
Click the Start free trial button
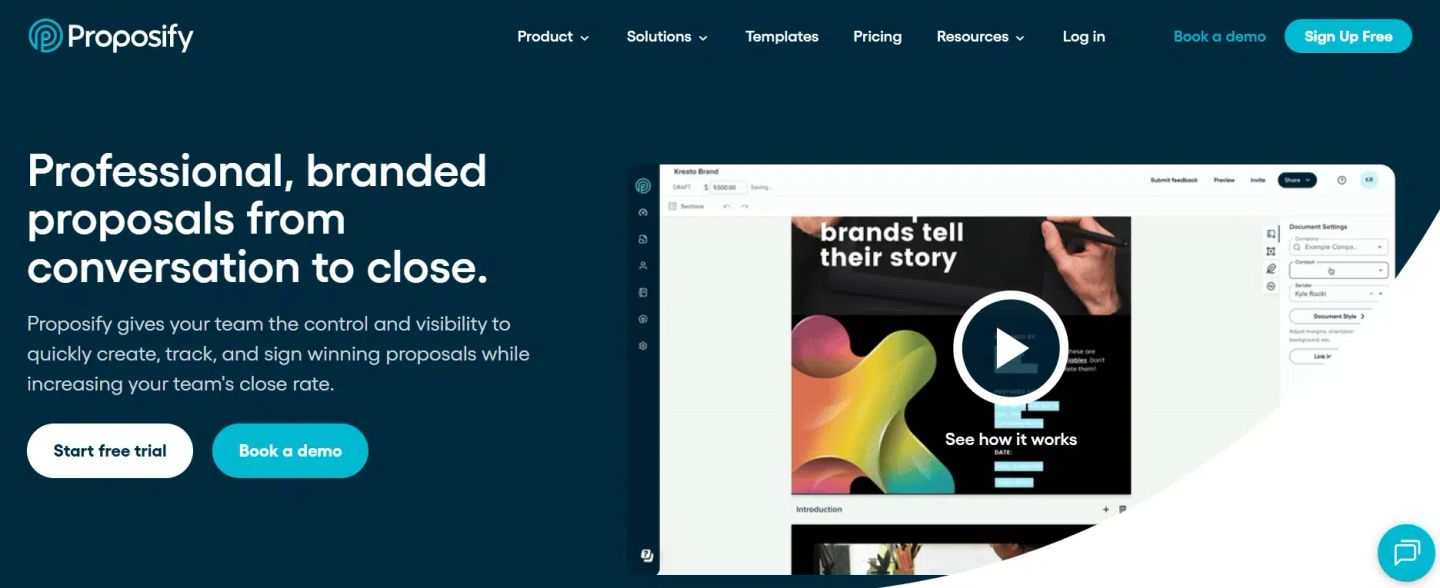[110, 451]
